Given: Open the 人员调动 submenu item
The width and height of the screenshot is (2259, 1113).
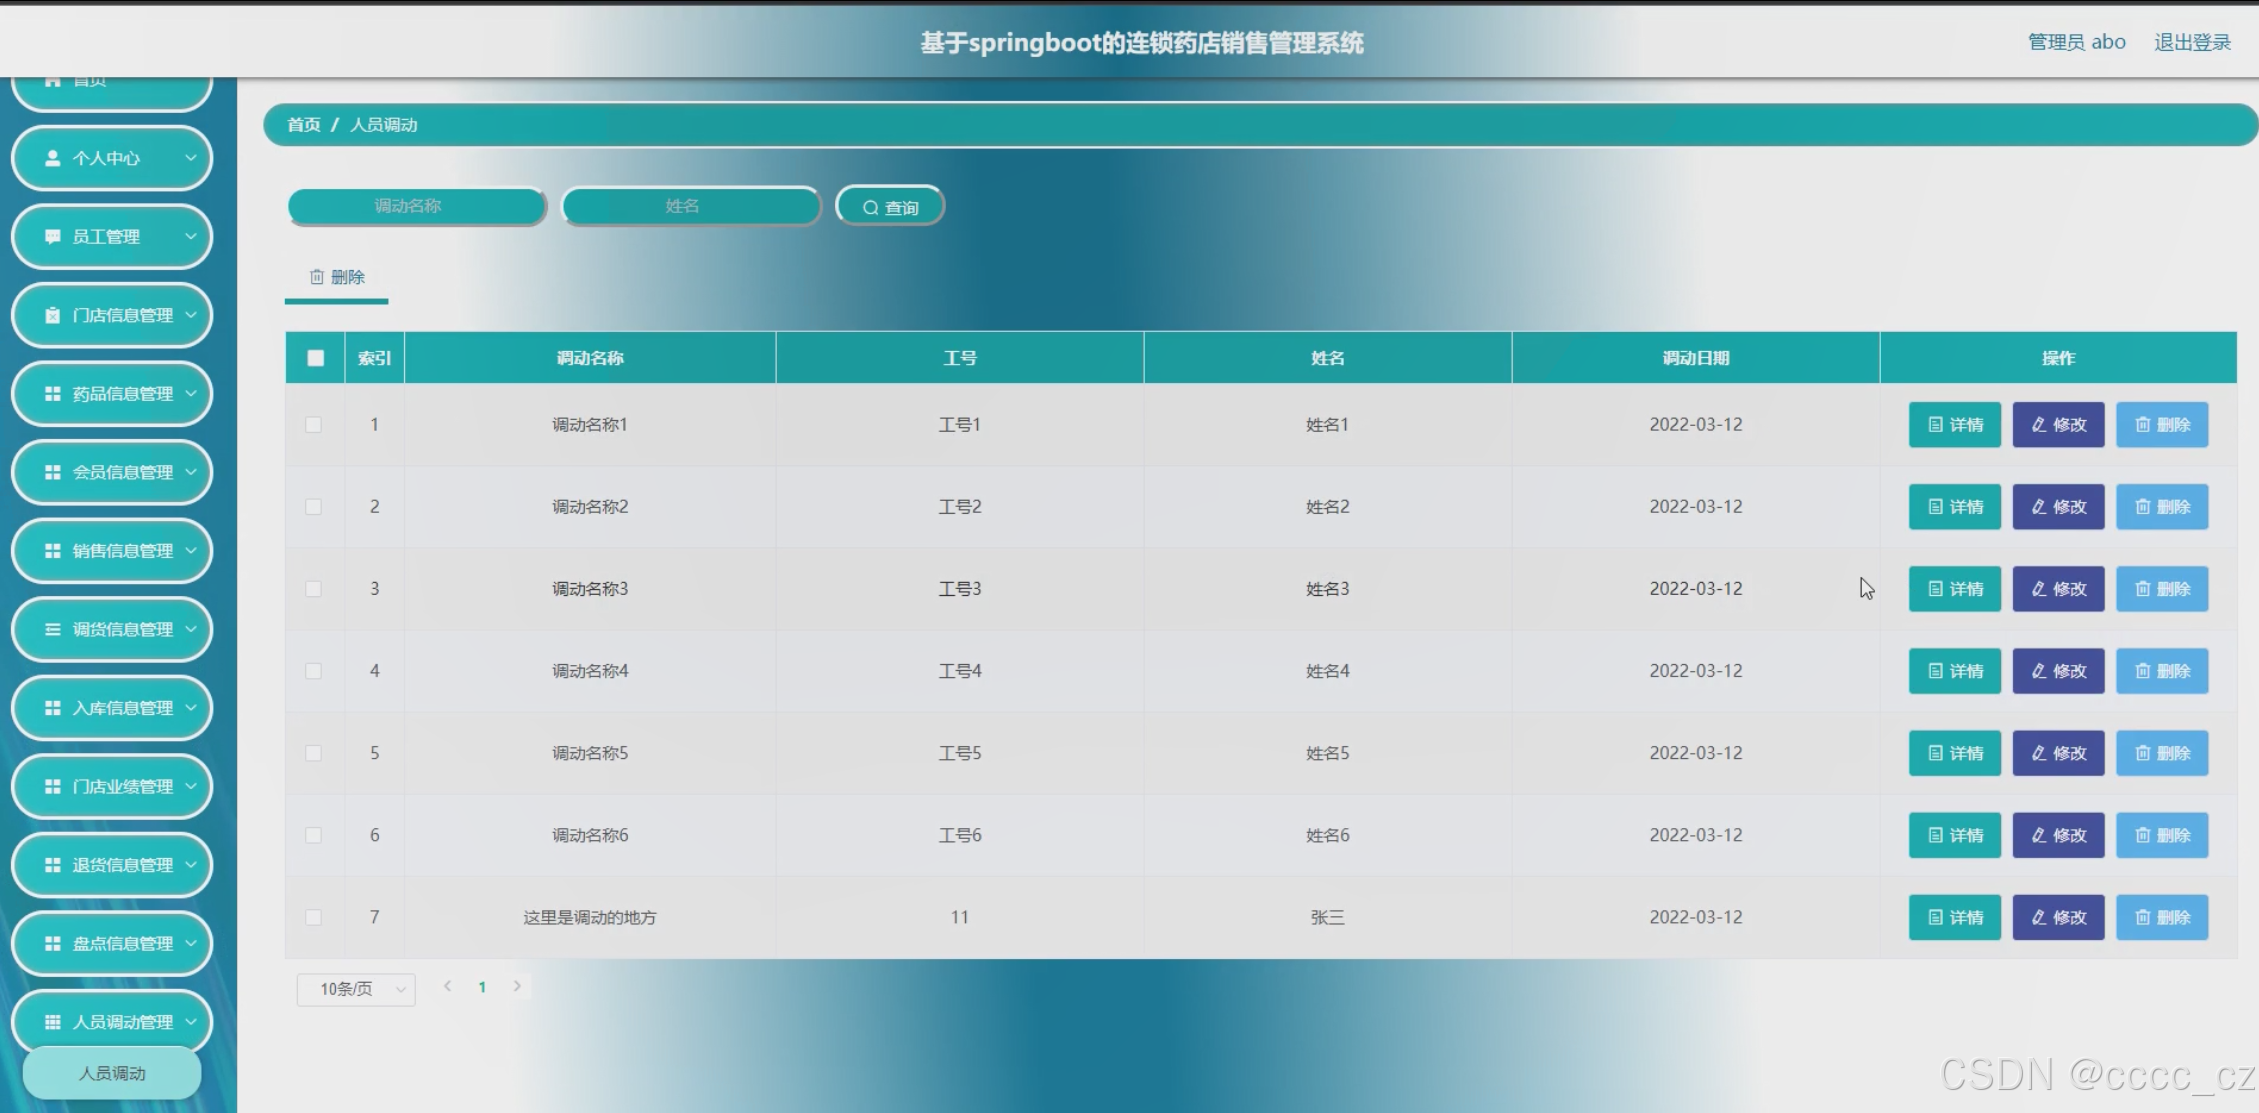Looking at the screenshot, I should [x=112, y=1073].
